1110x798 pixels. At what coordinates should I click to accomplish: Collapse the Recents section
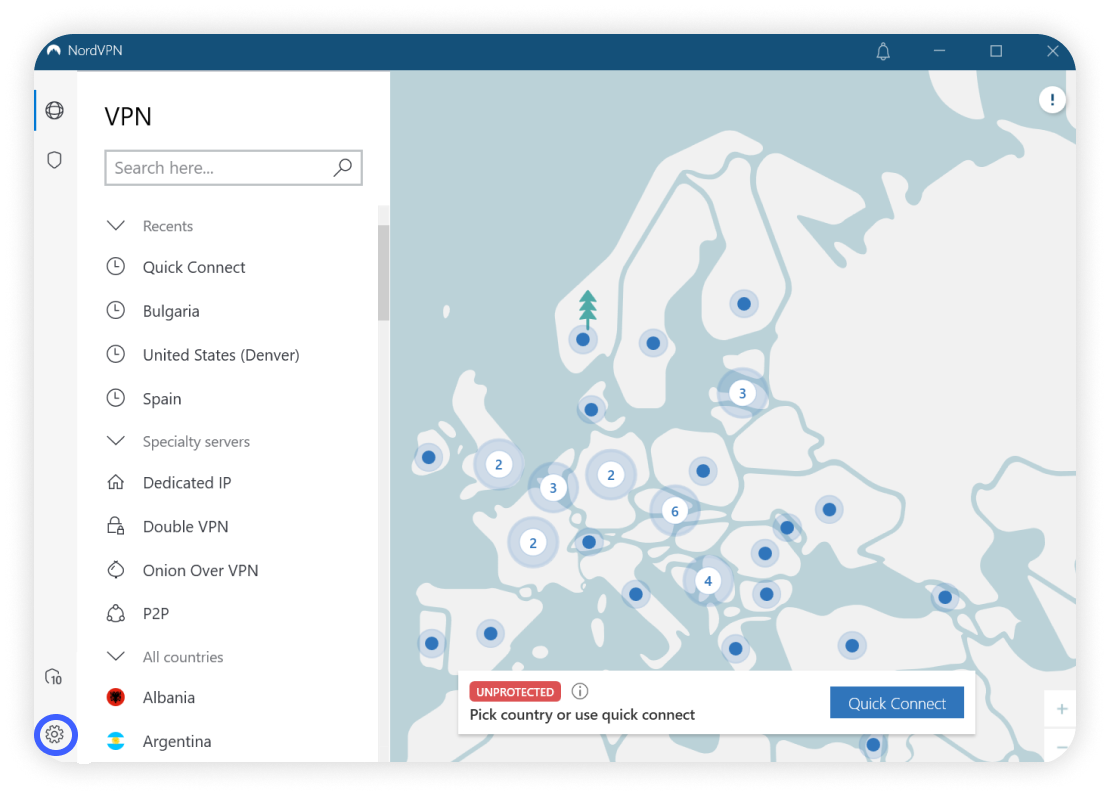(116, 226)
